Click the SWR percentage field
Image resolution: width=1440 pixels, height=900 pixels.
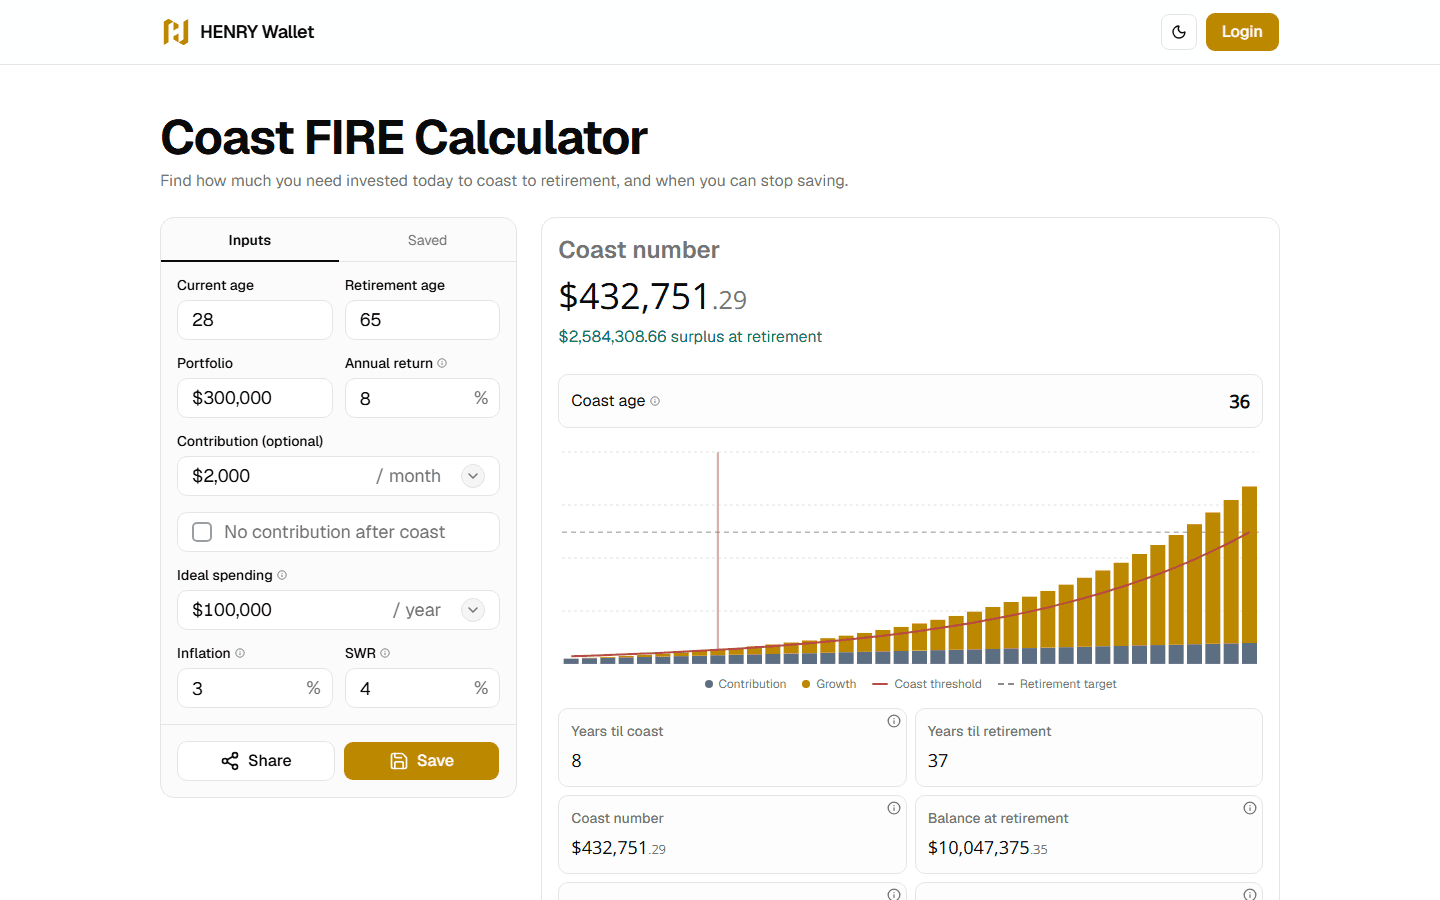coord(422,688)
